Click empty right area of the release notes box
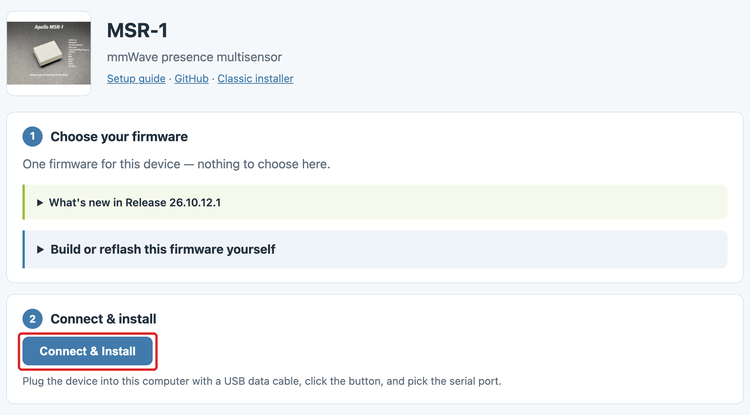Image resolution: width=750 pixels, height=415 pixels. 478,202
